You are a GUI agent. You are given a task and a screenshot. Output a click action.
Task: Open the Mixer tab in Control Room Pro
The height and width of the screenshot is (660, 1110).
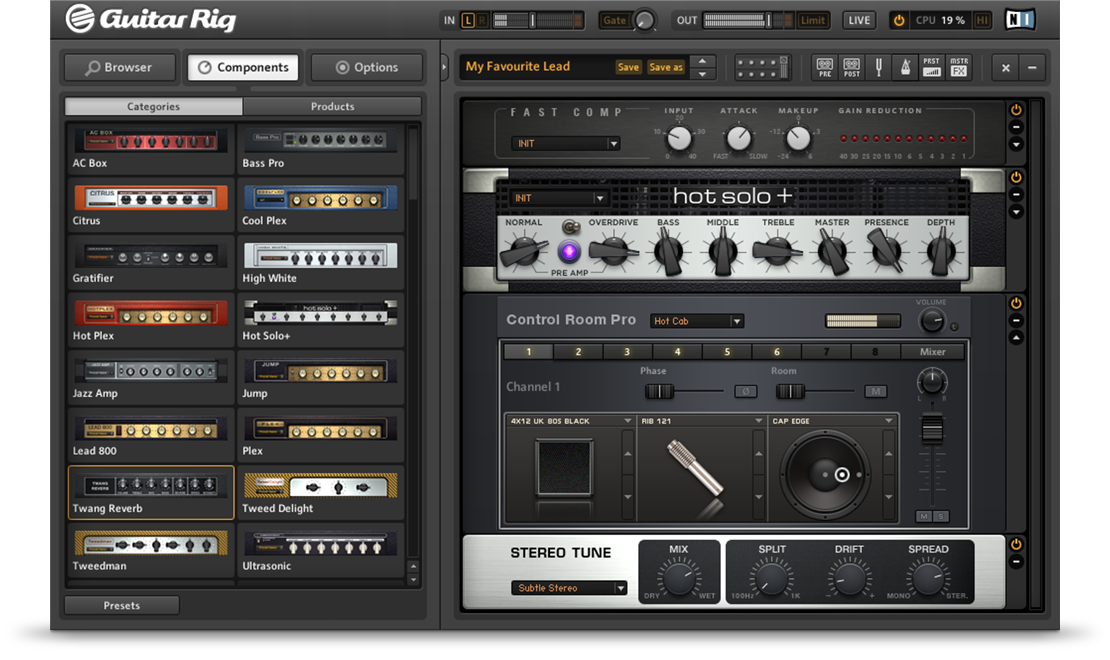coord(931,352)
